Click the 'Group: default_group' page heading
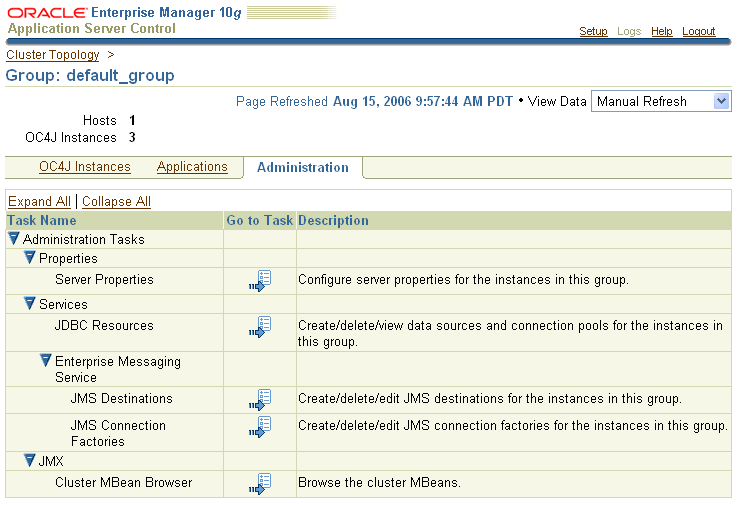738x505 pixels. 90,76
